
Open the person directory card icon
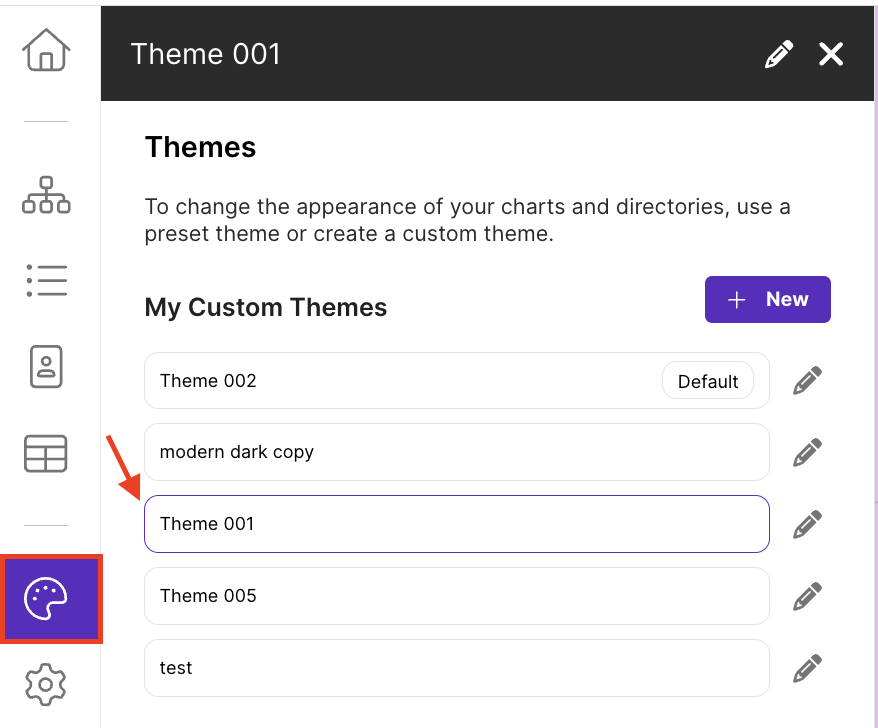[x=46, y=367]
